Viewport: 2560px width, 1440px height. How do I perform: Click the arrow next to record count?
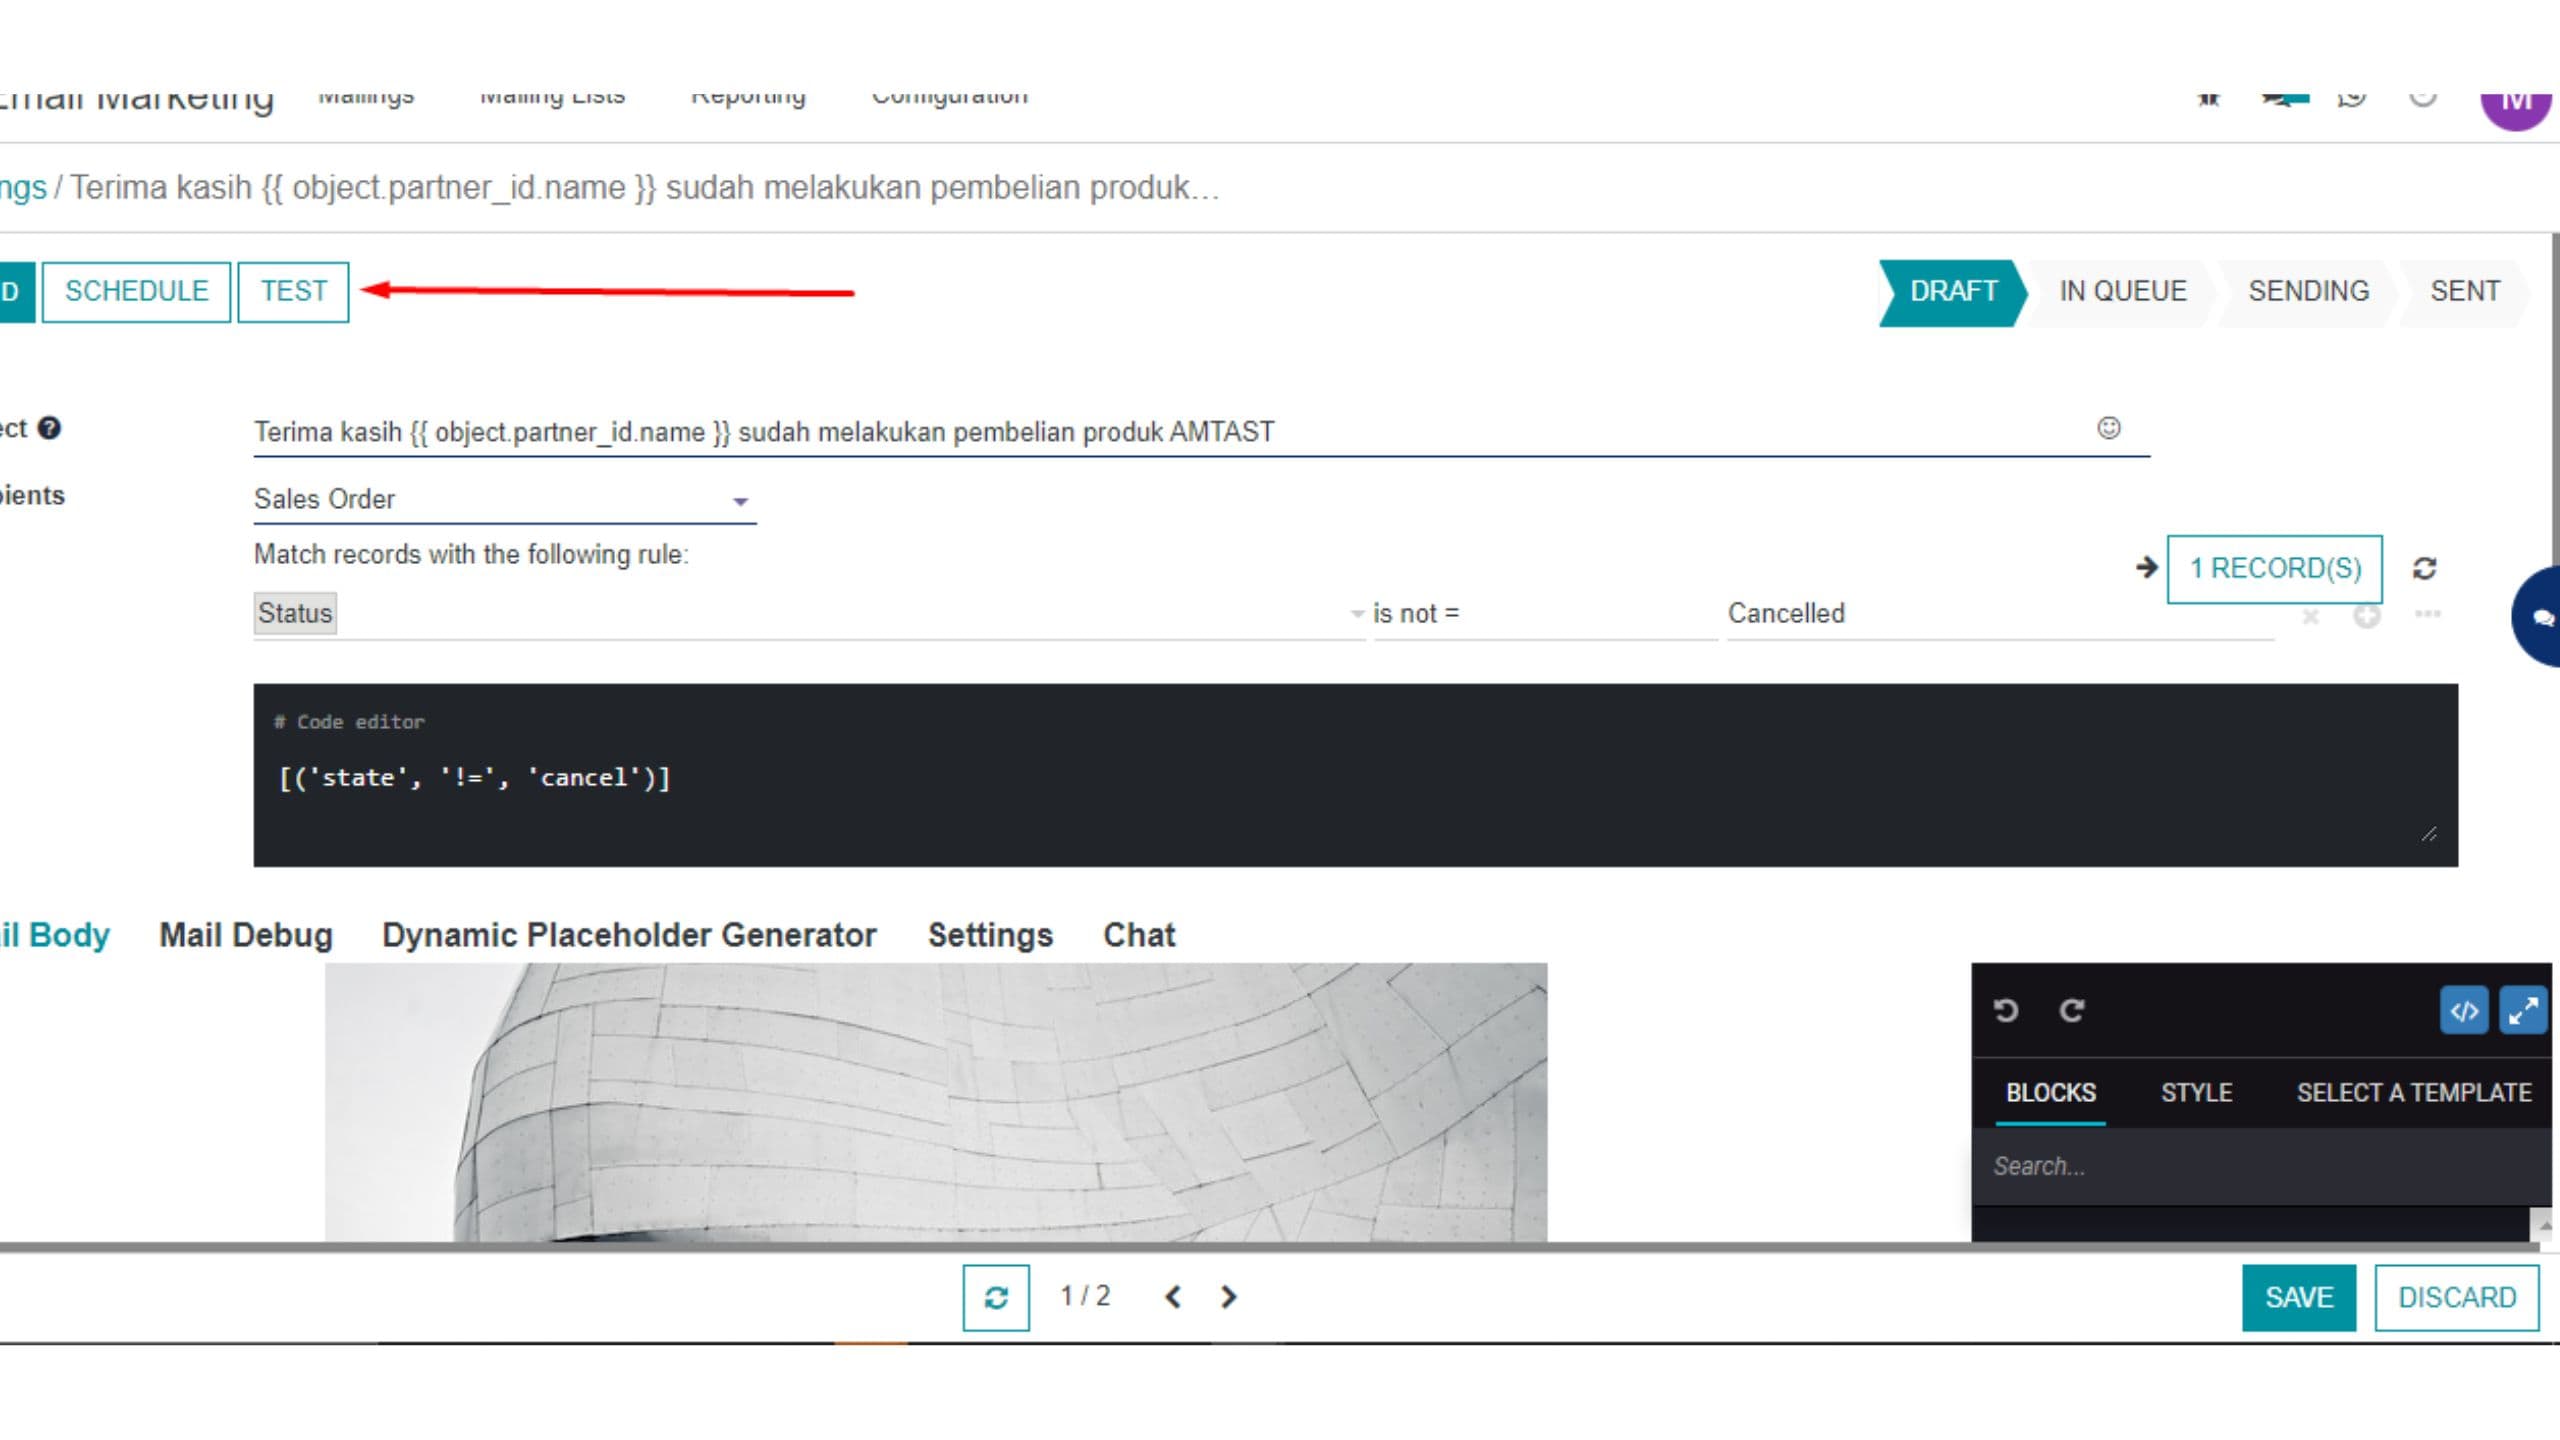(x=2146, y=568)
